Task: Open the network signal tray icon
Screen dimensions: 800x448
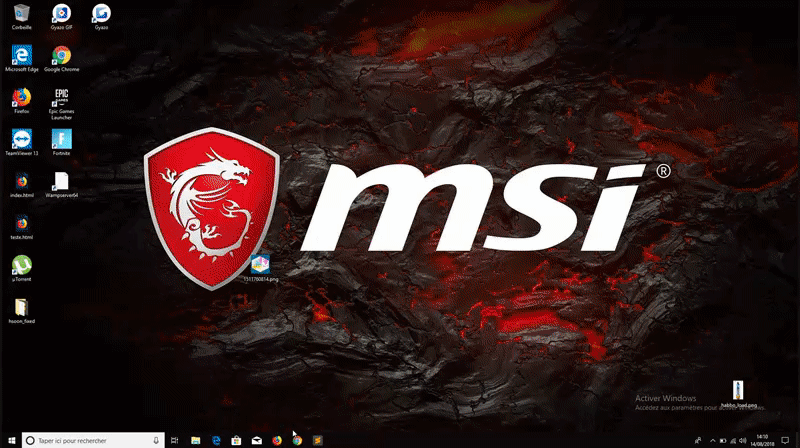Action: pyautogui.click(x=733, y=441)
